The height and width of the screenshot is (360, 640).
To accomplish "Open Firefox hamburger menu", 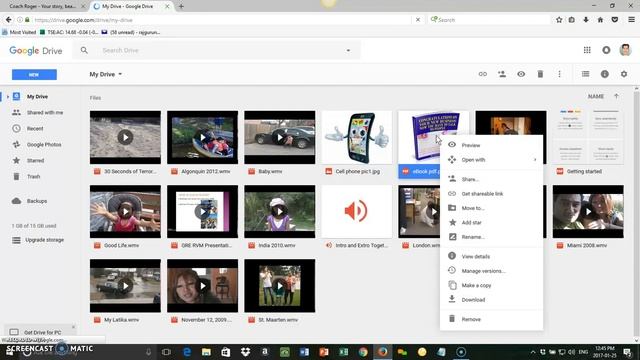I will click(x=631, y=20).
